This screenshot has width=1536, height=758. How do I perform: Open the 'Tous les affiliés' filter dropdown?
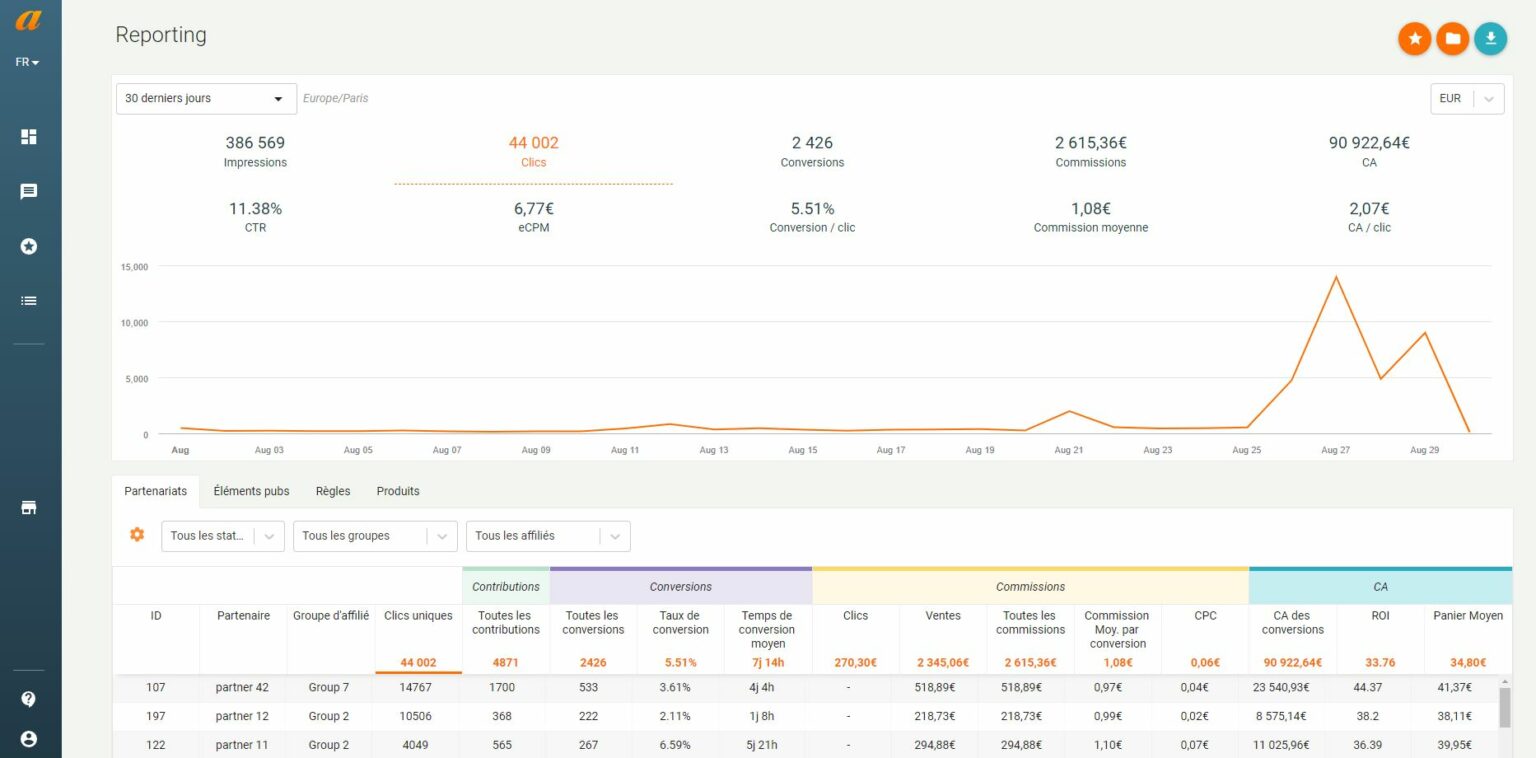click(x=547, y=536)
